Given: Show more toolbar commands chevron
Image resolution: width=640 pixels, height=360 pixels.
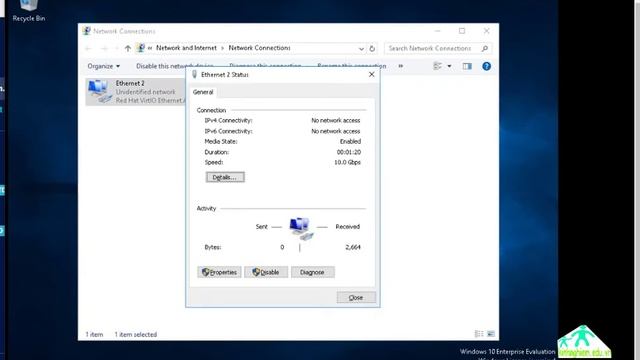Looking at the screenshot, I should pos(401,66).
